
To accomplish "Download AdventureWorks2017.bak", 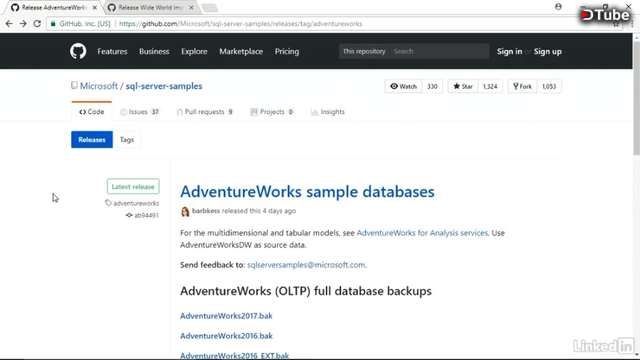I will pos(226,316).
